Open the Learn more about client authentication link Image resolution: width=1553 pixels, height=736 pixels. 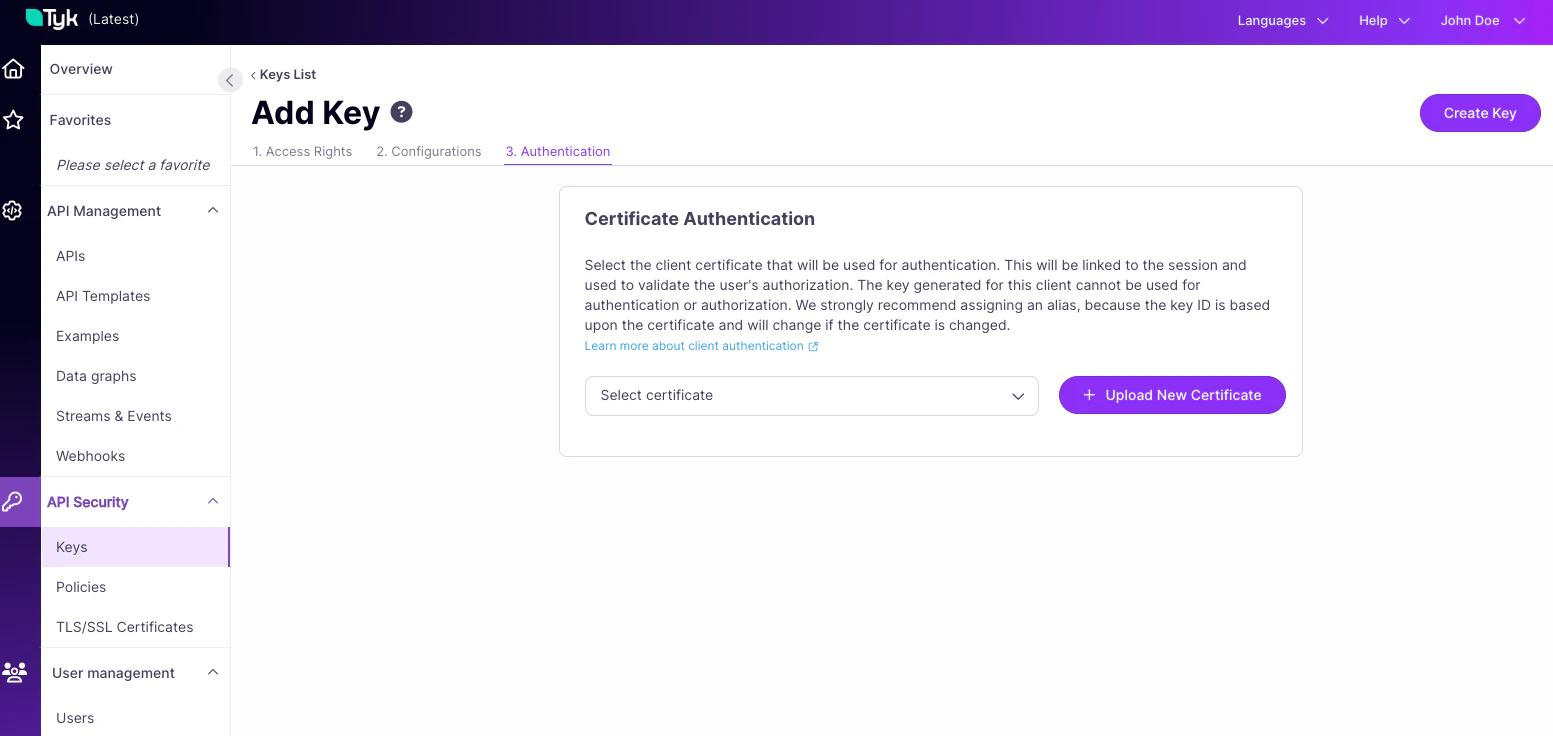click(x=694, y=345)
